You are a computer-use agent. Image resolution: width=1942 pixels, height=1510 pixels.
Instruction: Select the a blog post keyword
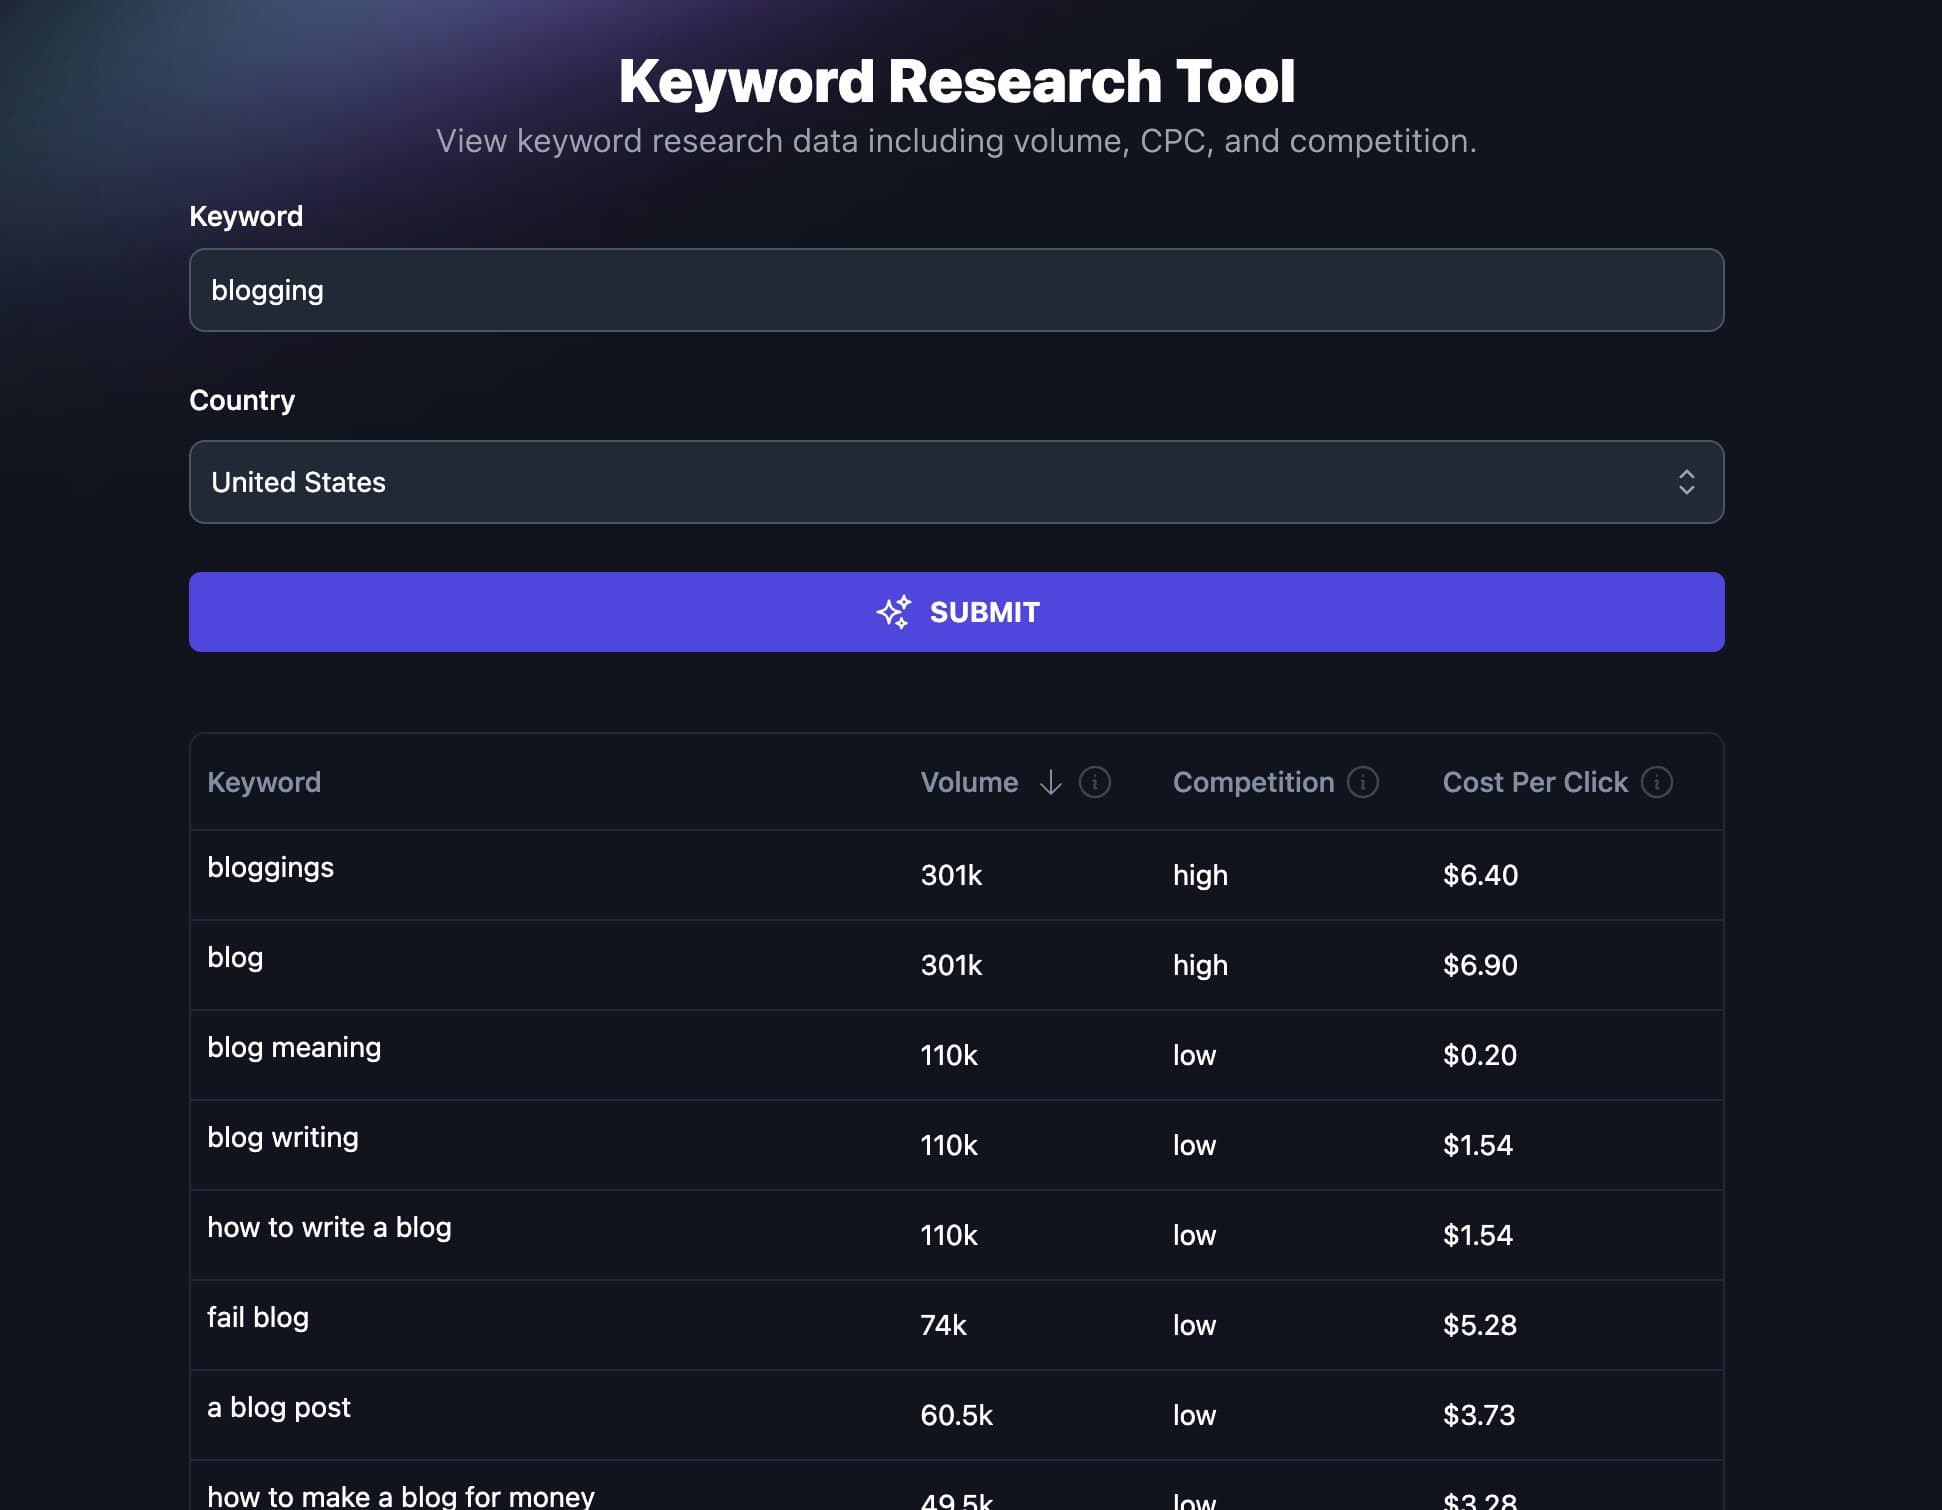(279, 1408)
